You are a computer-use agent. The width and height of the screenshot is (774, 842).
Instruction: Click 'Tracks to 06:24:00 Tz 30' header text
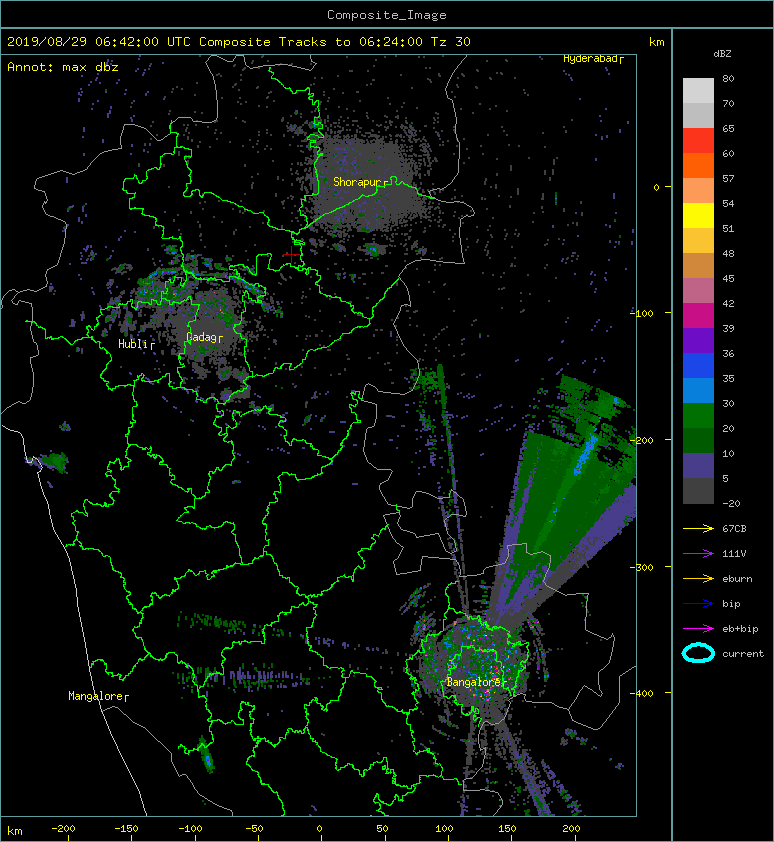coord(374,42)
